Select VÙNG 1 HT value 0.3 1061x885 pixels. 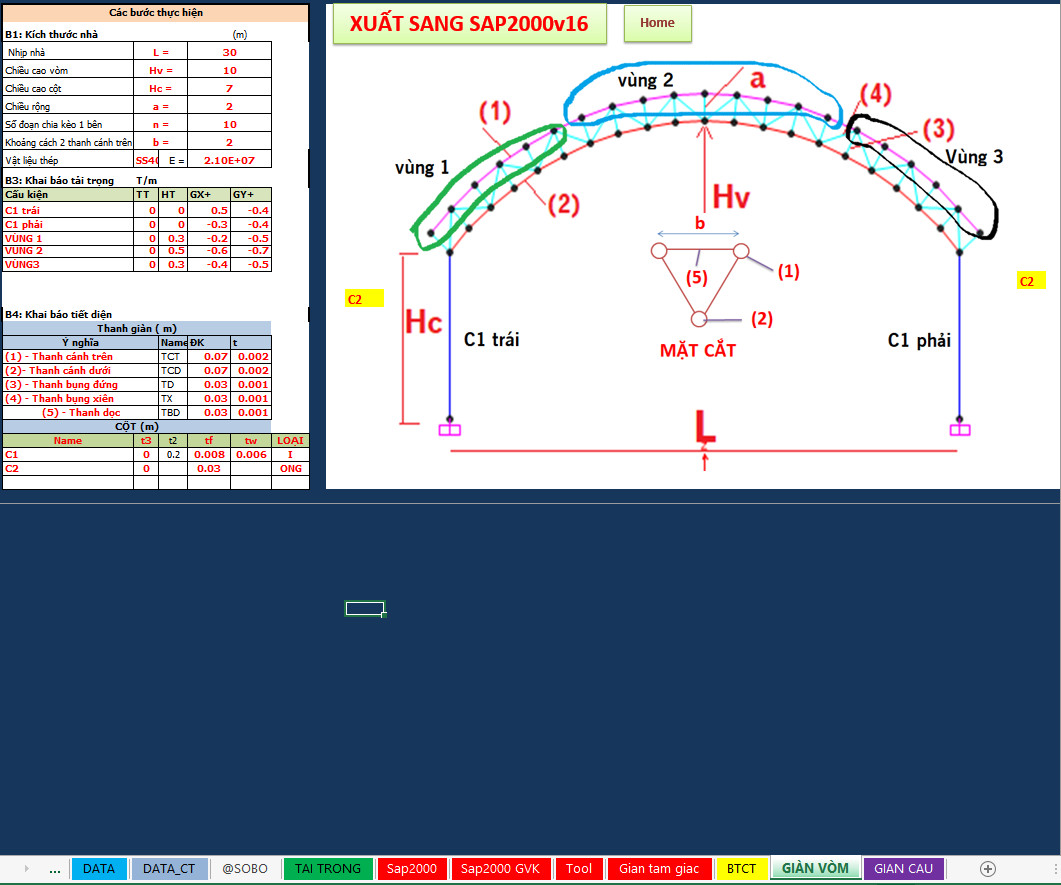pos(173,238)
